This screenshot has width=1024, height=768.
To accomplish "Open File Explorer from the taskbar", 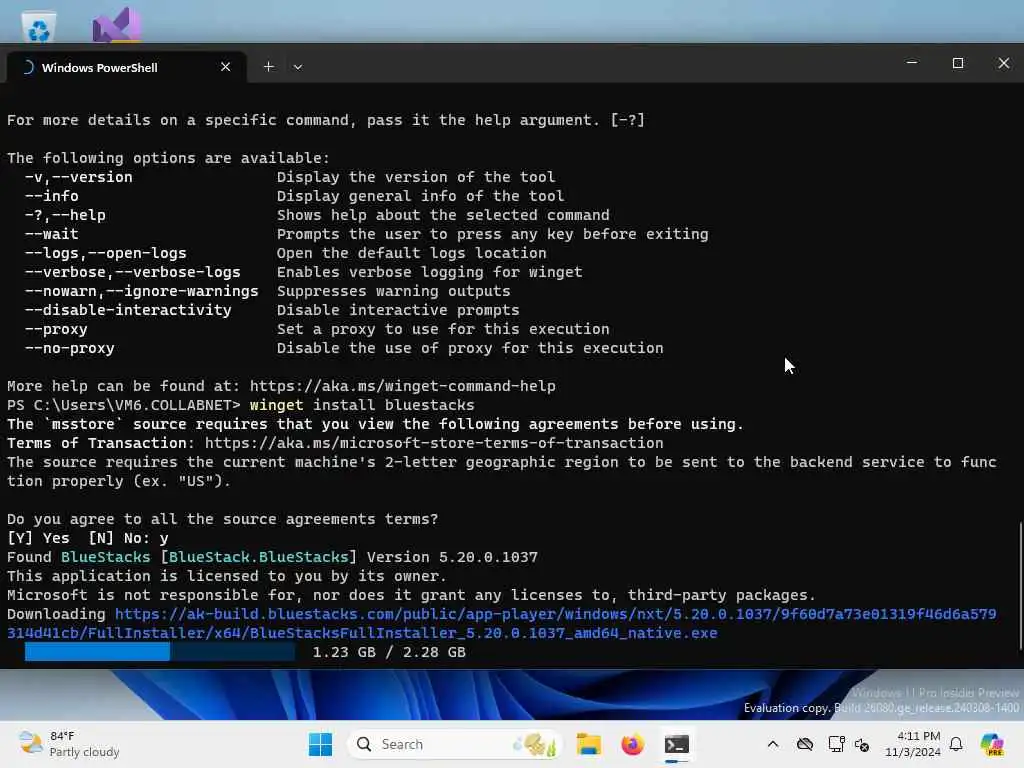I will [588, 744].
